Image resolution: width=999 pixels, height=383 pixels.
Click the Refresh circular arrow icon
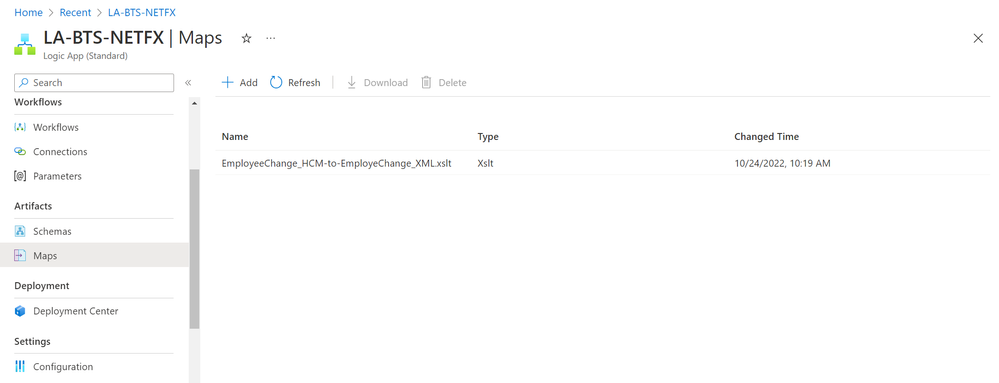(x=276, y=82)
